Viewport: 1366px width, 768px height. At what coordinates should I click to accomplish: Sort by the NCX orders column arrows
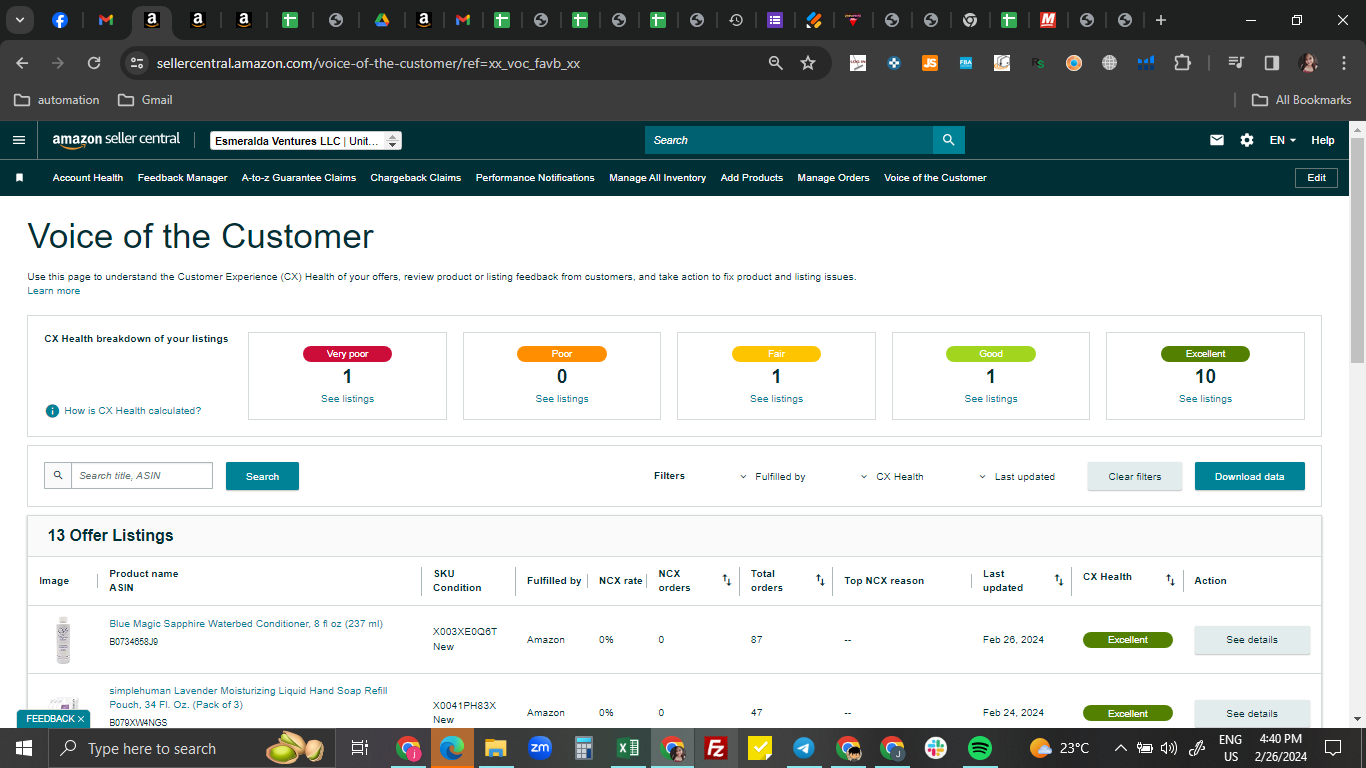(x=727, y=580)
